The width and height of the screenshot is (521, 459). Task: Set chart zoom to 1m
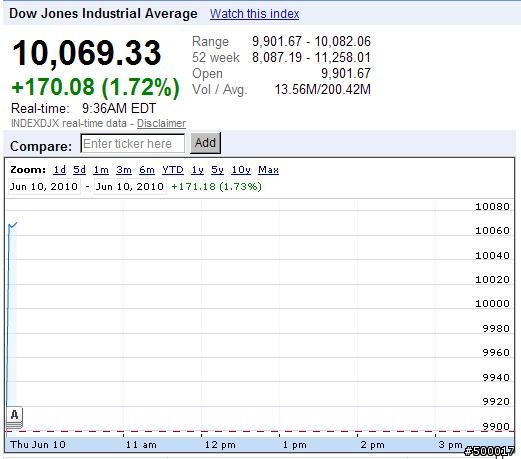point(101,170)
